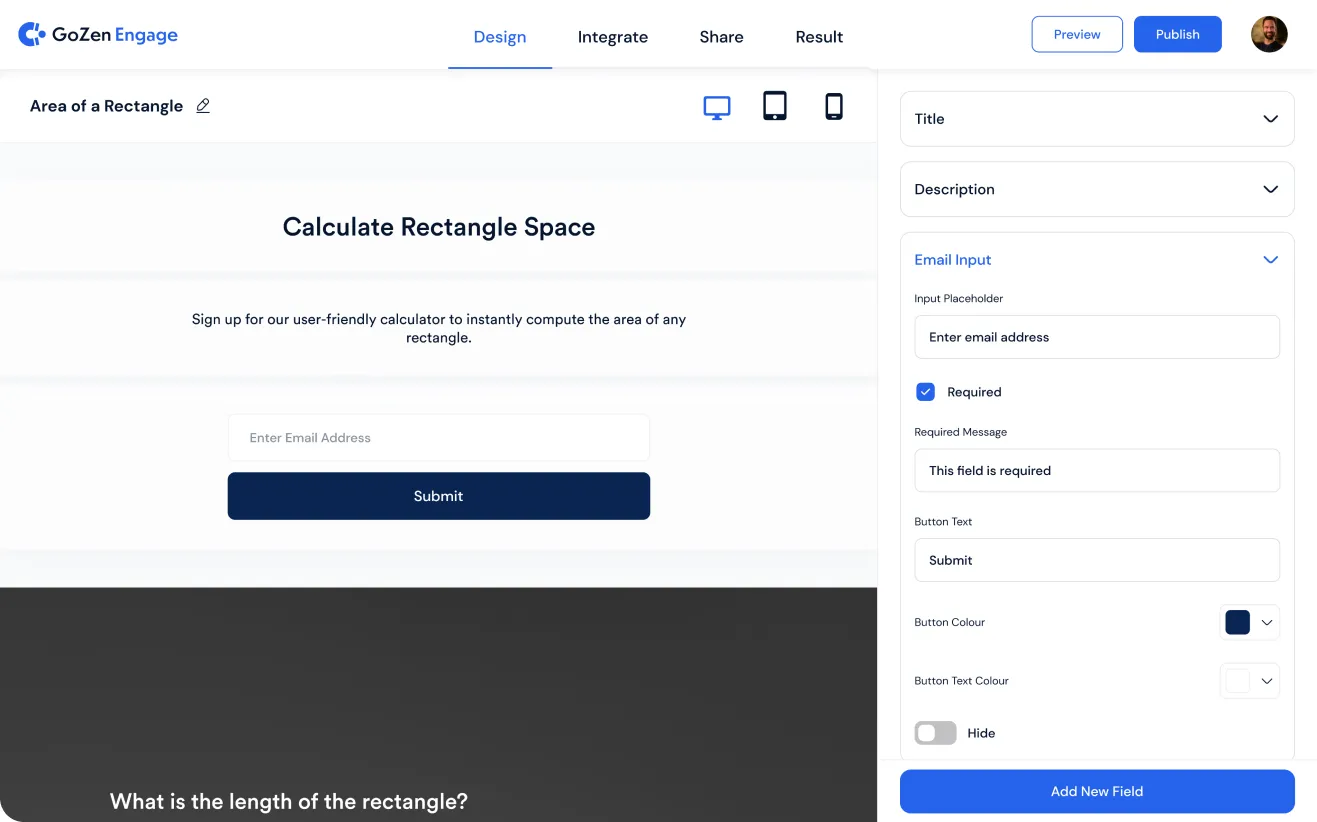Open the Share tab
Screen dimensions: 1317x822
[721, 37]
